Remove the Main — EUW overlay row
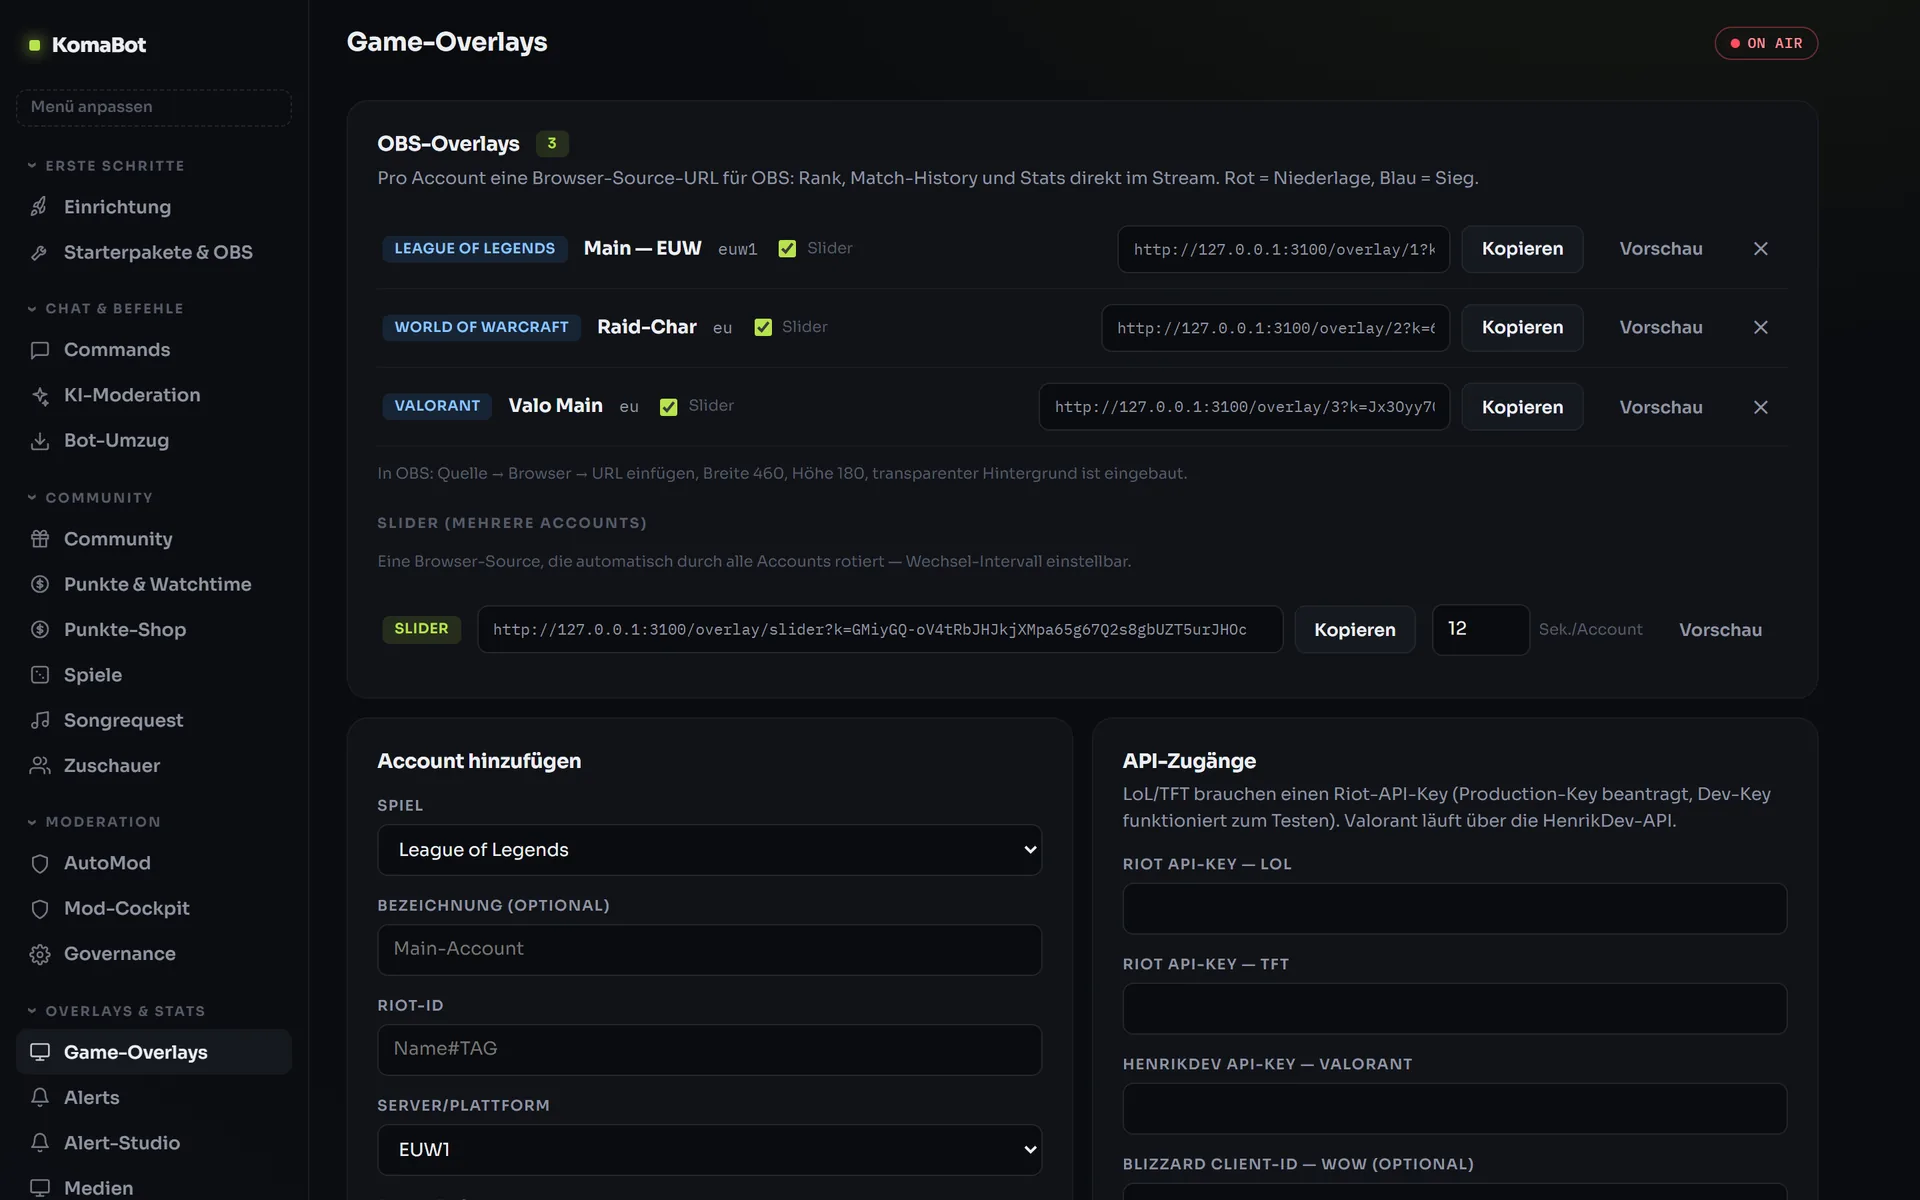 coord(1761,249)
